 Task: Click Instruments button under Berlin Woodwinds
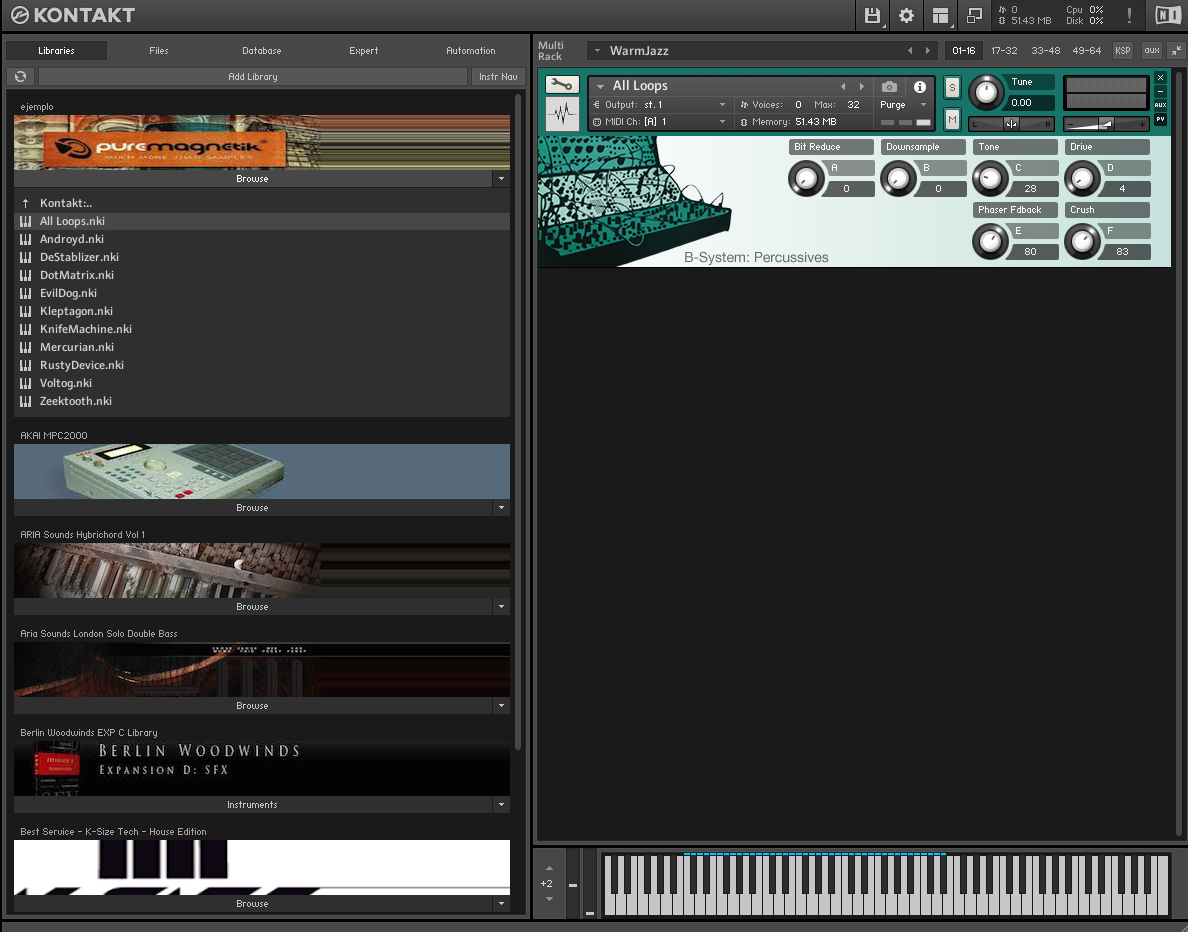pos(252,805)
